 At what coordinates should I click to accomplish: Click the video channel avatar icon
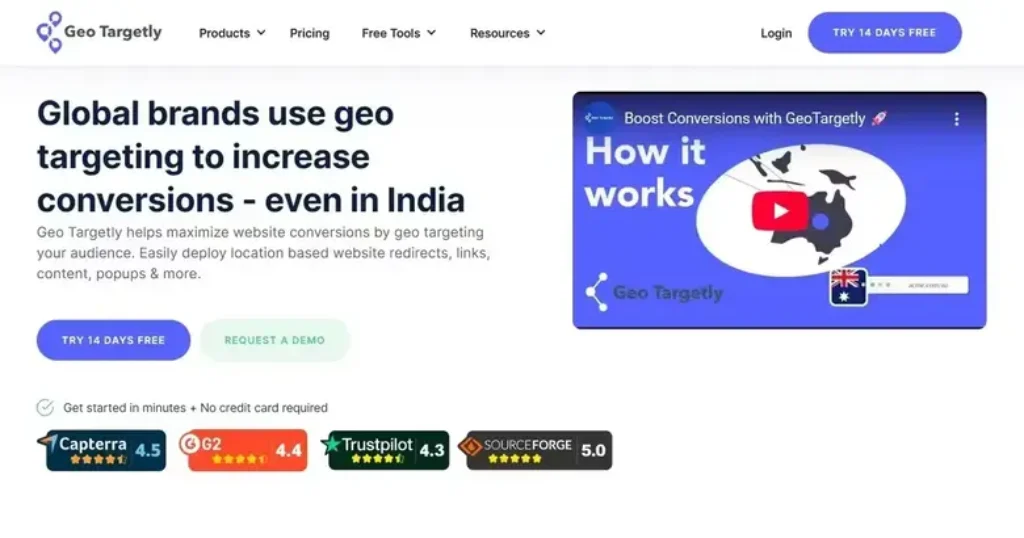pos(599,118)
